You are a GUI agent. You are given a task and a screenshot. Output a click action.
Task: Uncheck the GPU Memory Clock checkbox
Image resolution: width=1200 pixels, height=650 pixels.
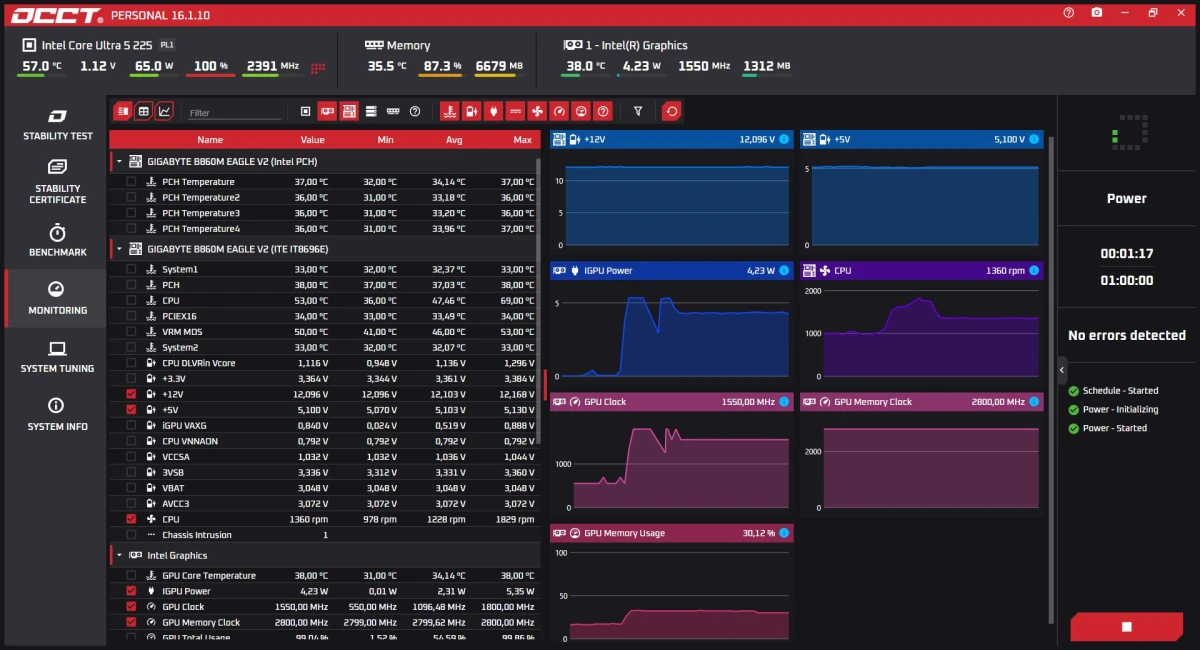pos(131,622)
